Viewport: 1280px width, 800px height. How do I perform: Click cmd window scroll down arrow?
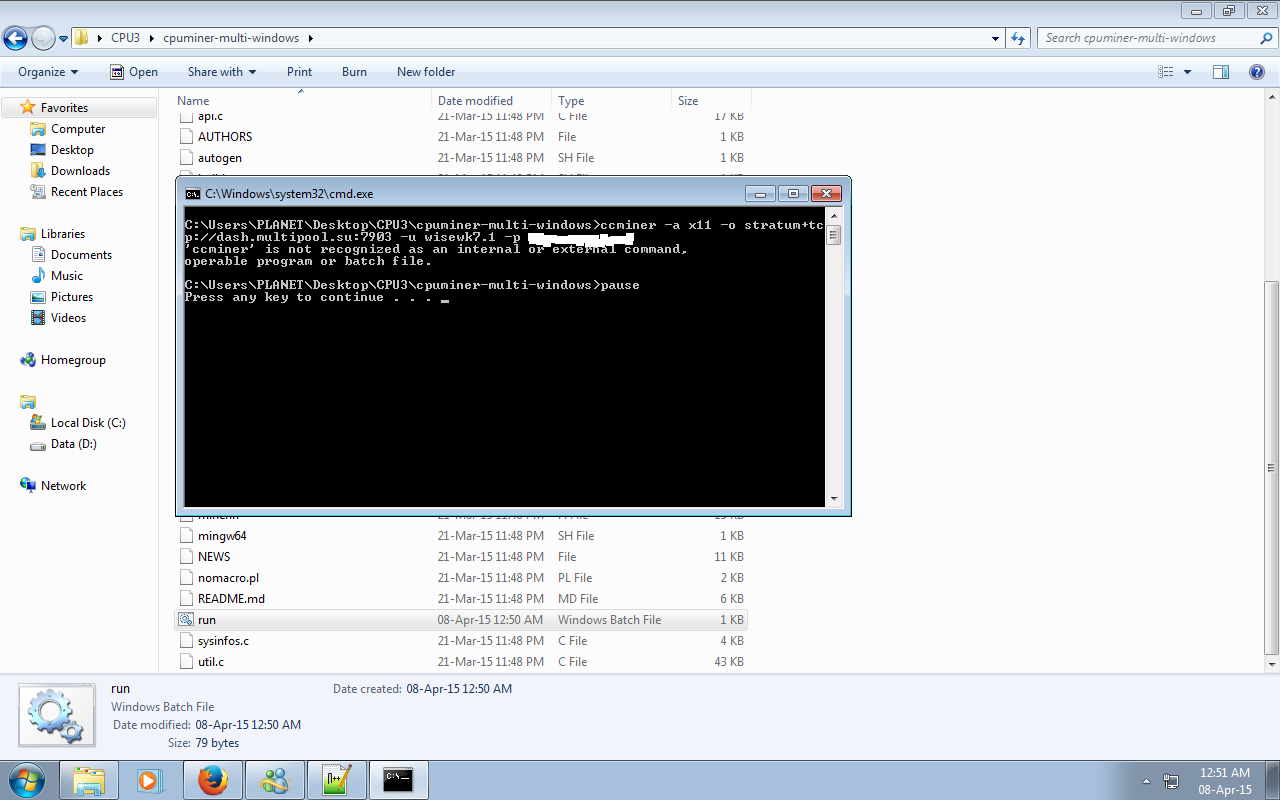834,499
